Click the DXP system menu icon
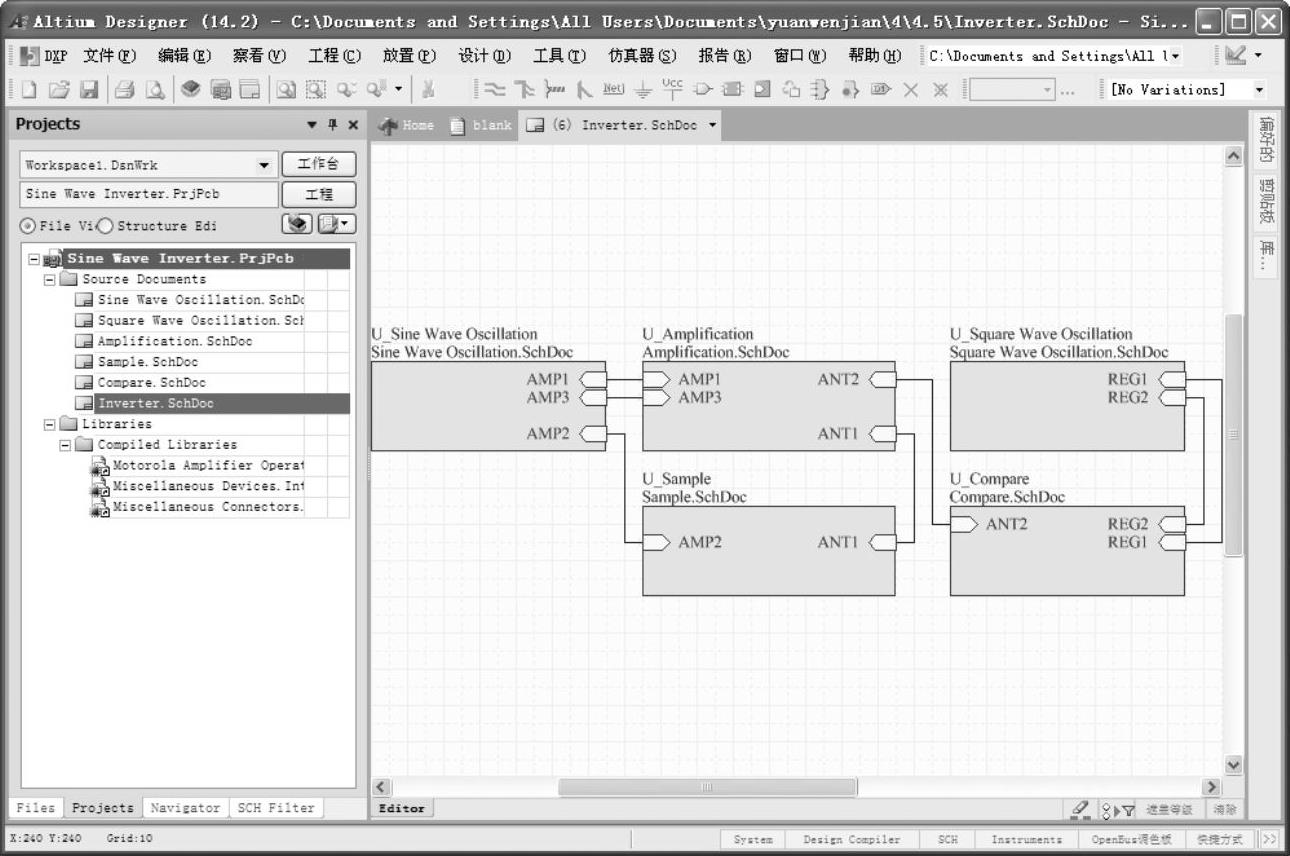Viewport: 1290px width, 856px height. pos(42,56)
